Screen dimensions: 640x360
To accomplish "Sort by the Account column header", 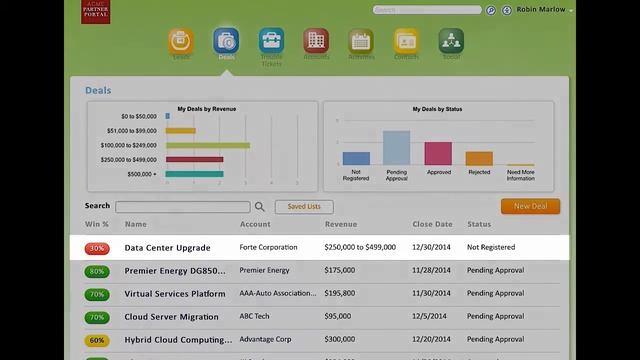I will pyautogui.click(x=255, y=224).
